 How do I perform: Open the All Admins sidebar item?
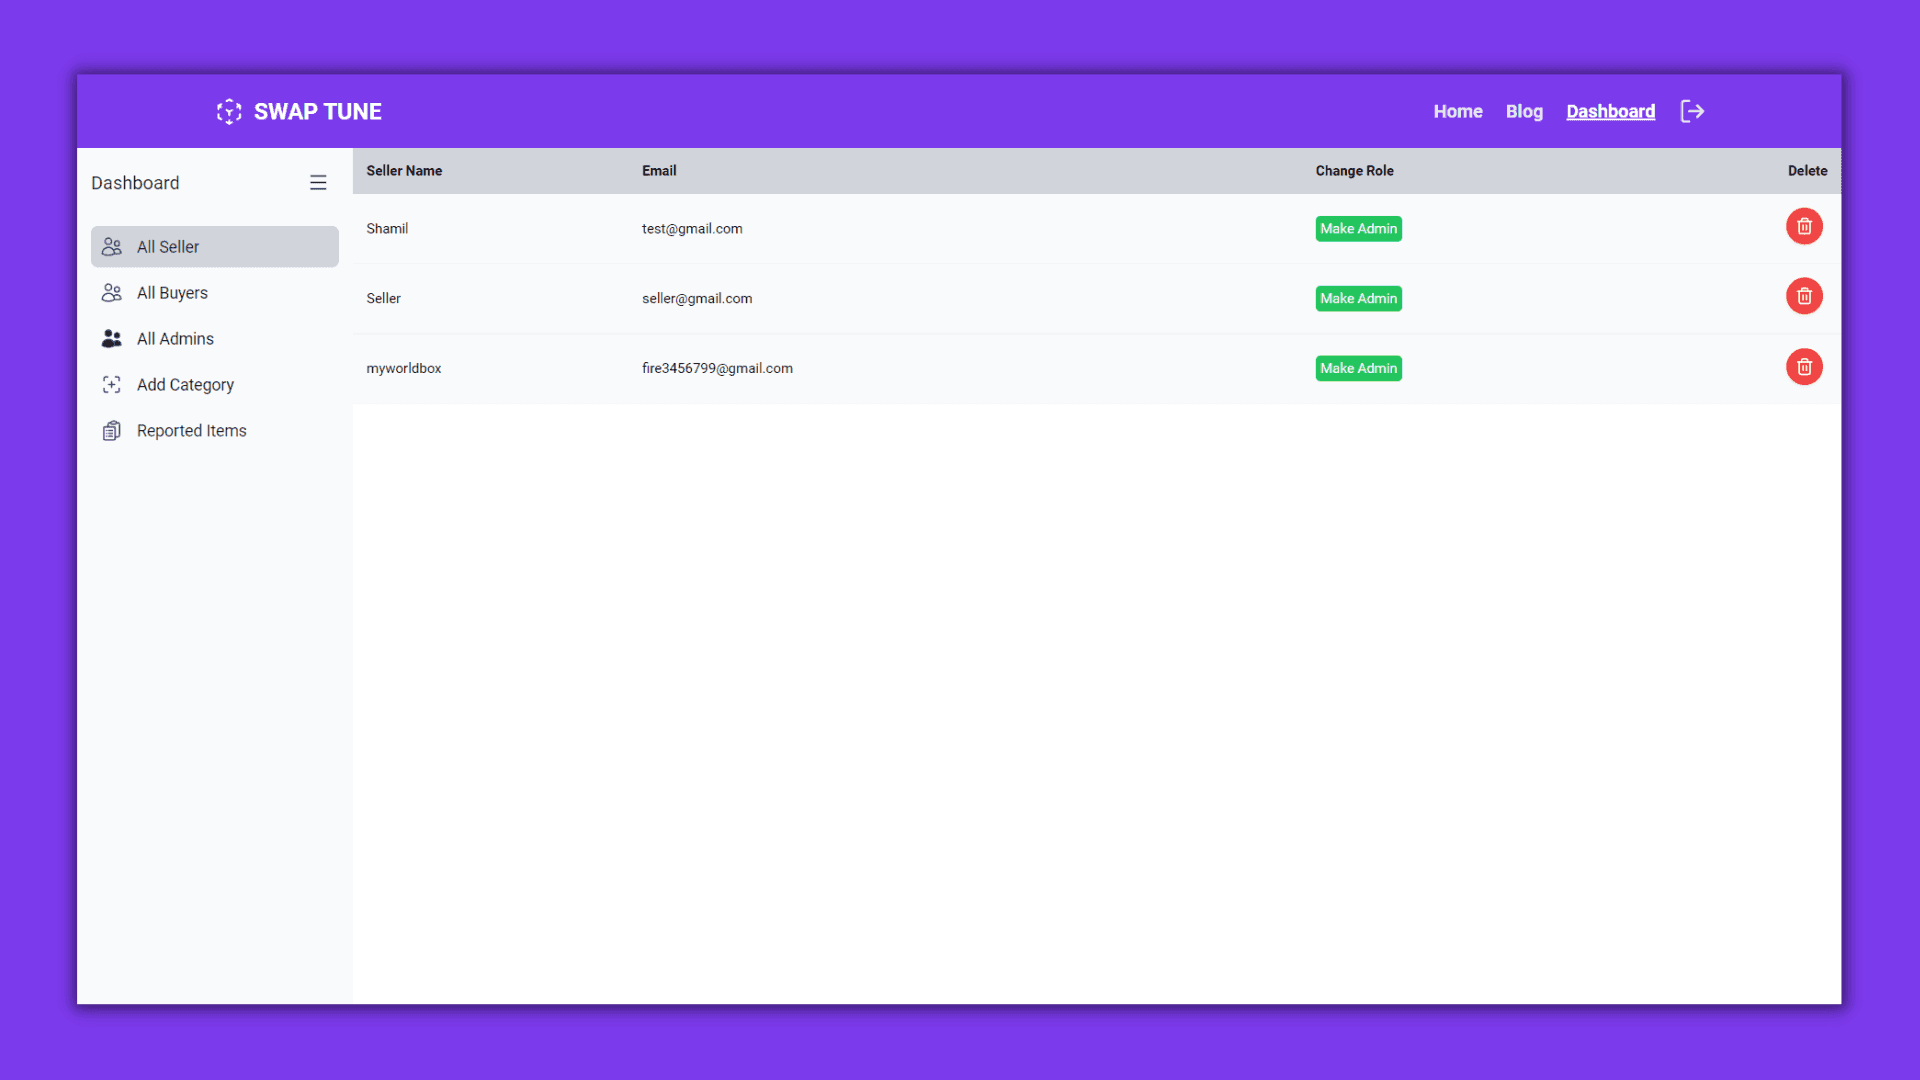coord(215,339)
